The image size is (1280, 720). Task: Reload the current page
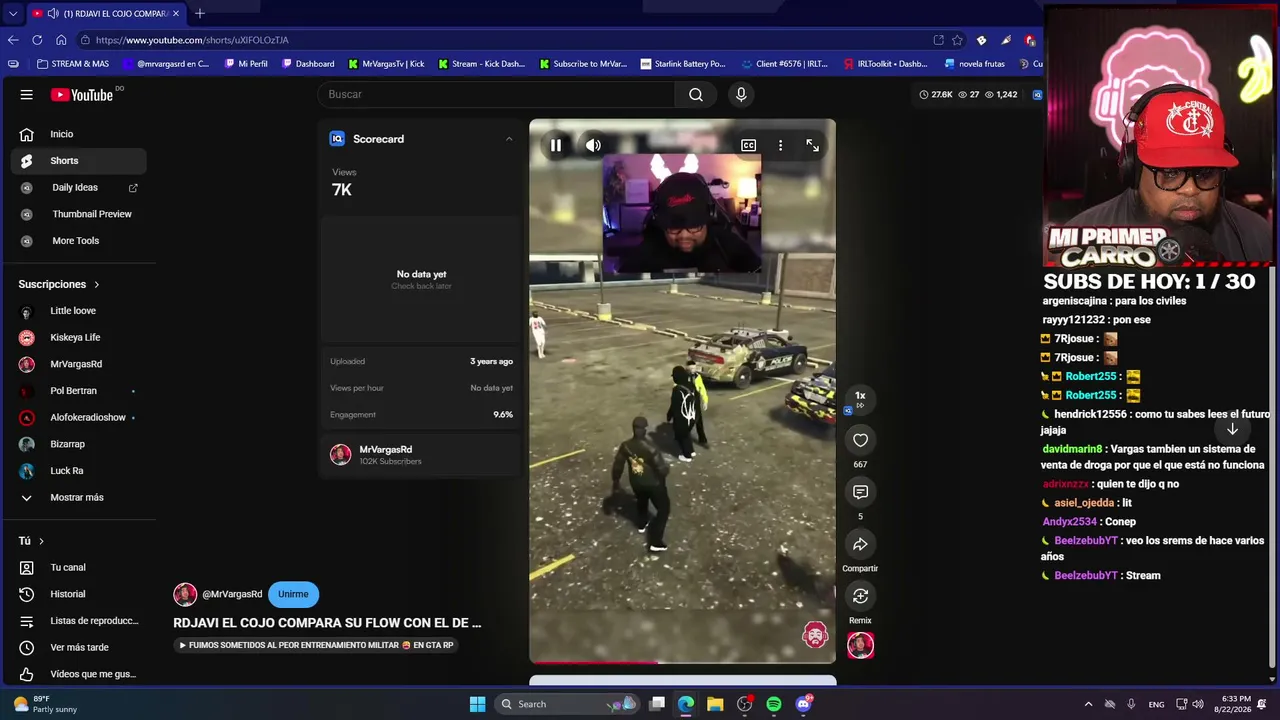[37, 40]
